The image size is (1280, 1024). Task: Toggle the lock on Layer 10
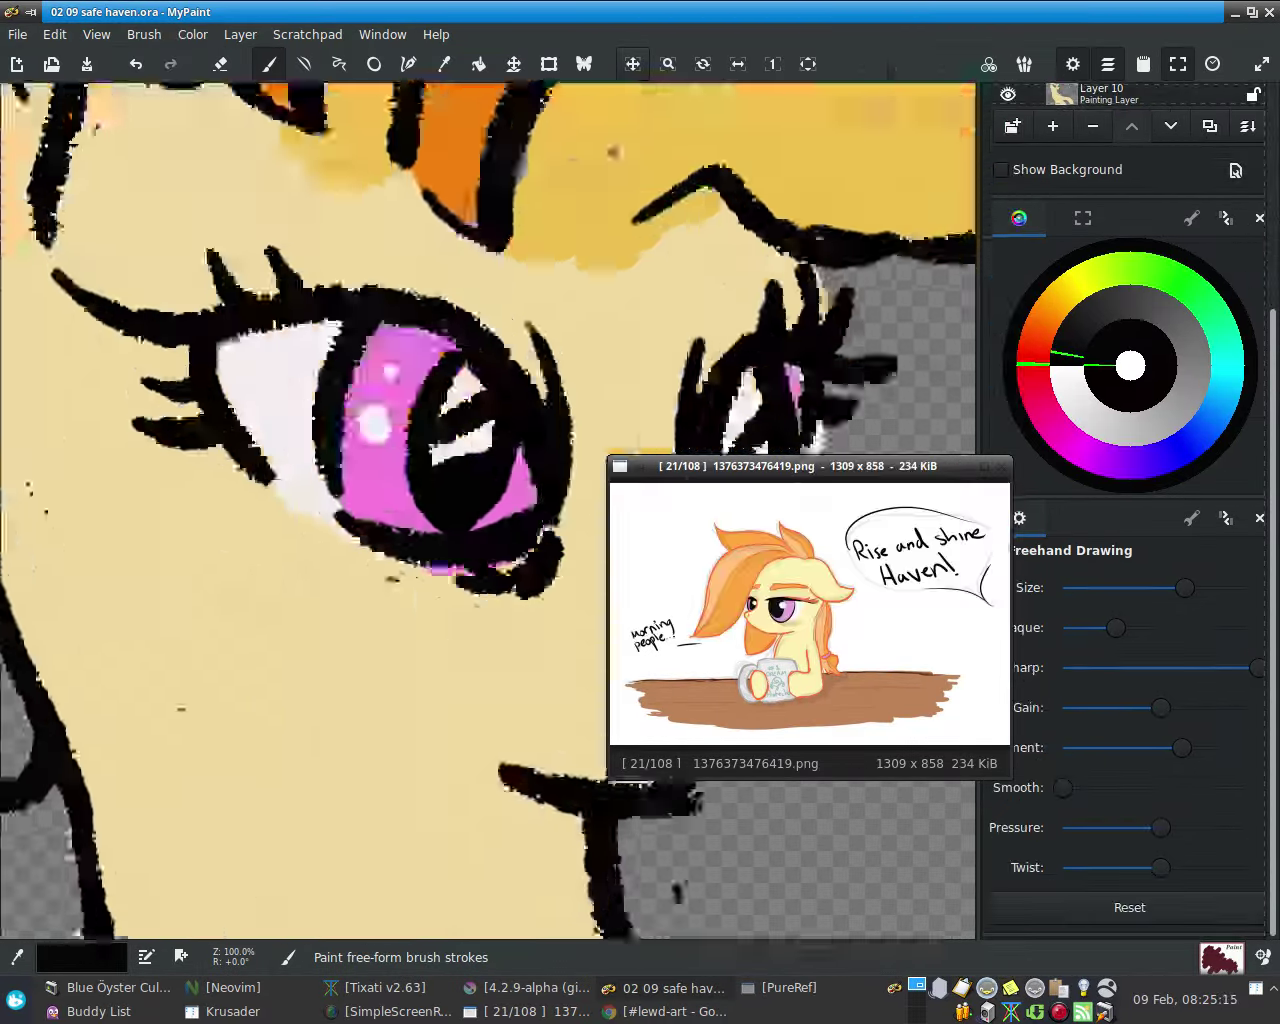tap(1252, 95)
